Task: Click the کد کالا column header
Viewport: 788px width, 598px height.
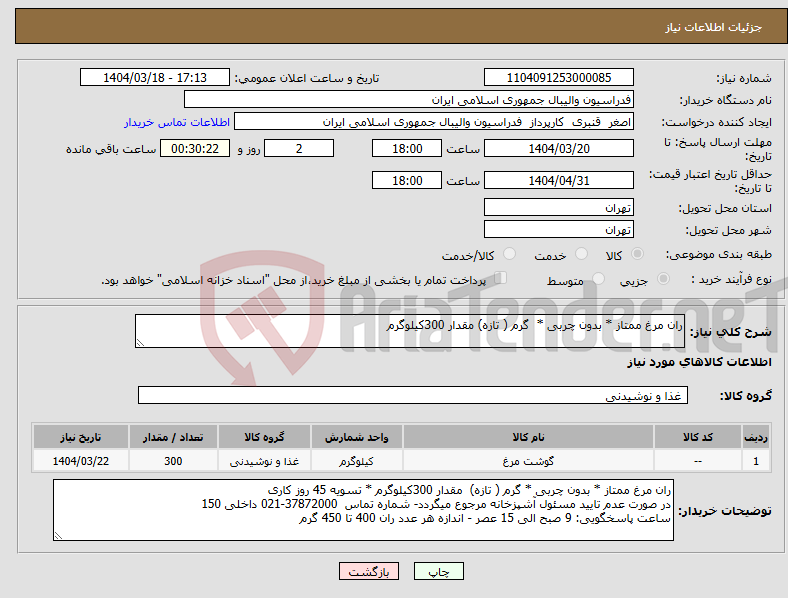Action: tap(698, 437)
